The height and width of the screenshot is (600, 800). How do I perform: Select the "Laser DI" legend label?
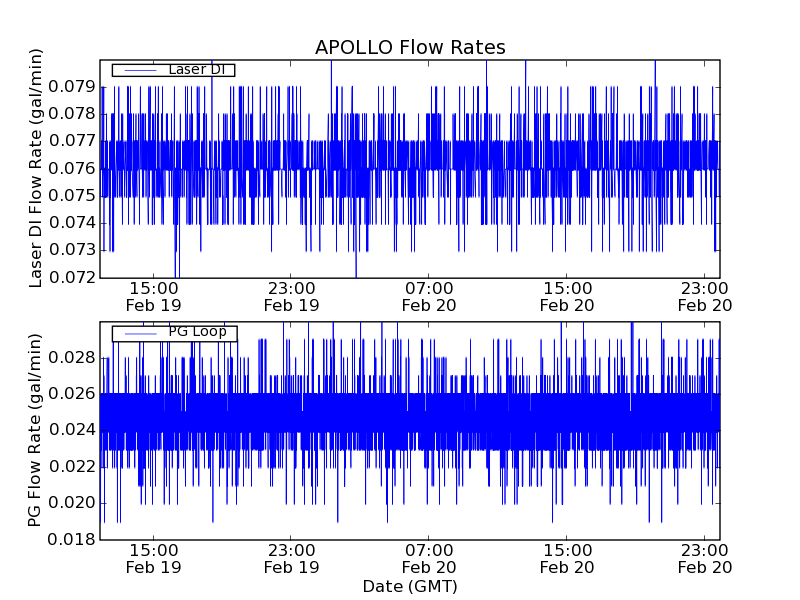(196, 70)
